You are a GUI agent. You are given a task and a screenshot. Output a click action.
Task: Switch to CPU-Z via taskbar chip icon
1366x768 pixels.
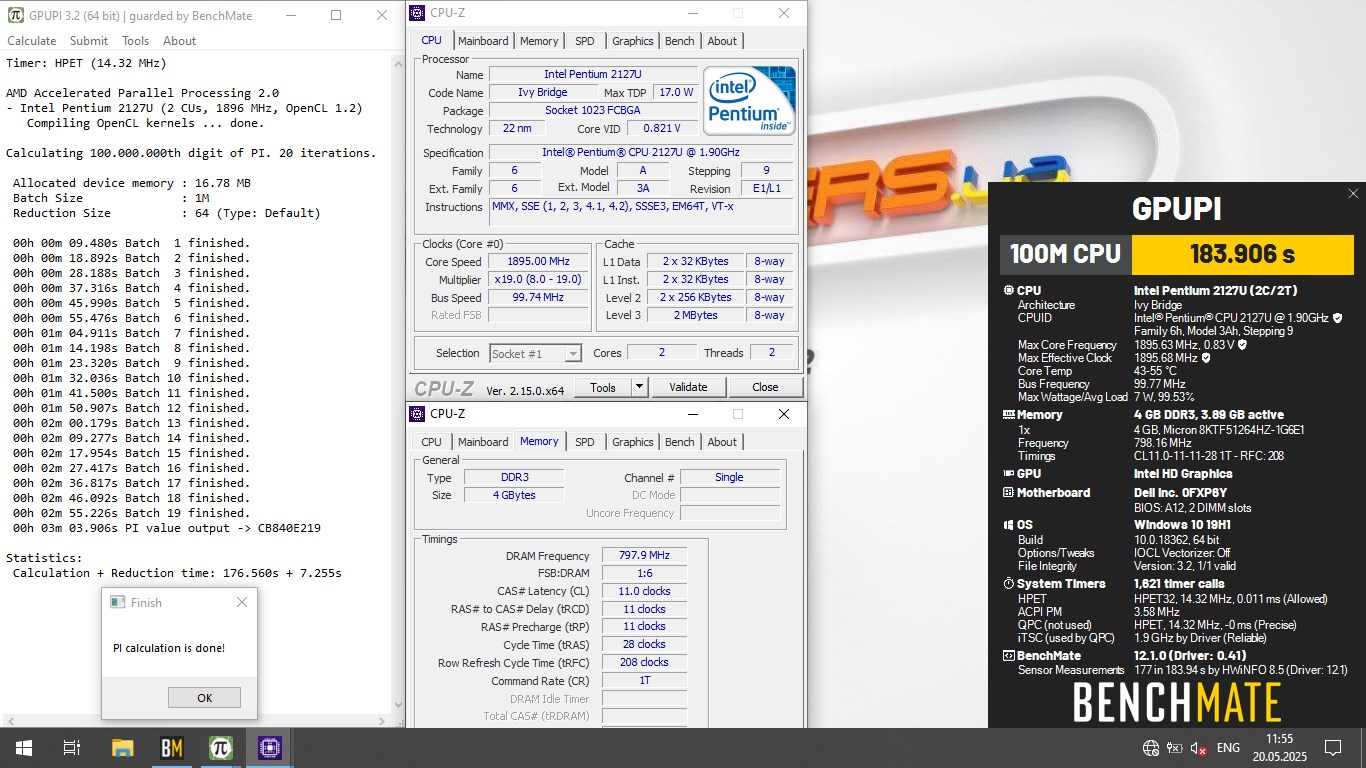[x=269, y=748]
